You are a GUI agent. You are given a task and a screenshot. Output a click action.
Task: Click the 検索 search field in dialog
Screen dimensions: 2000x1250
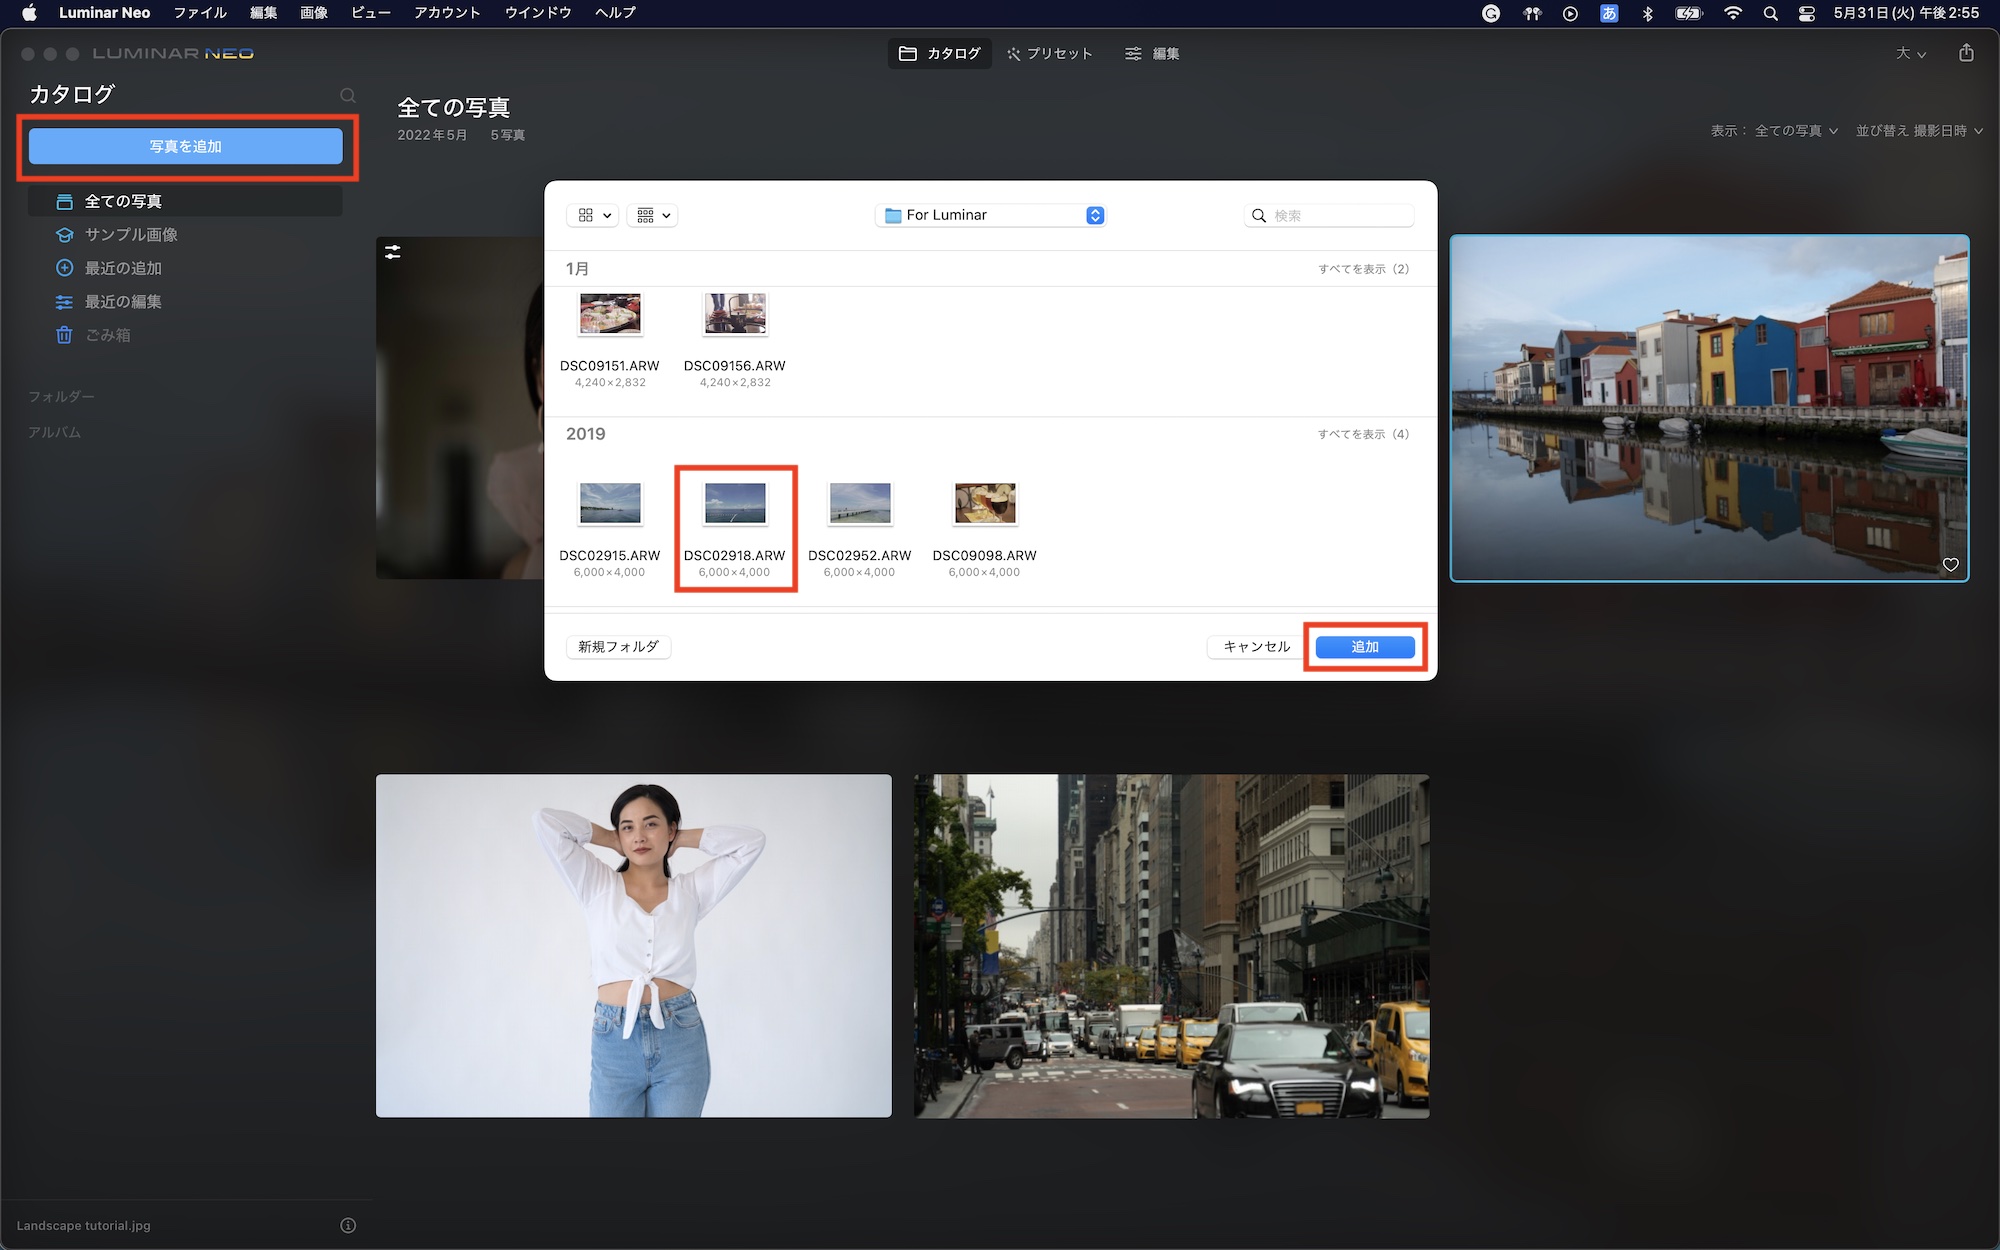click(x=1338, y=215)
